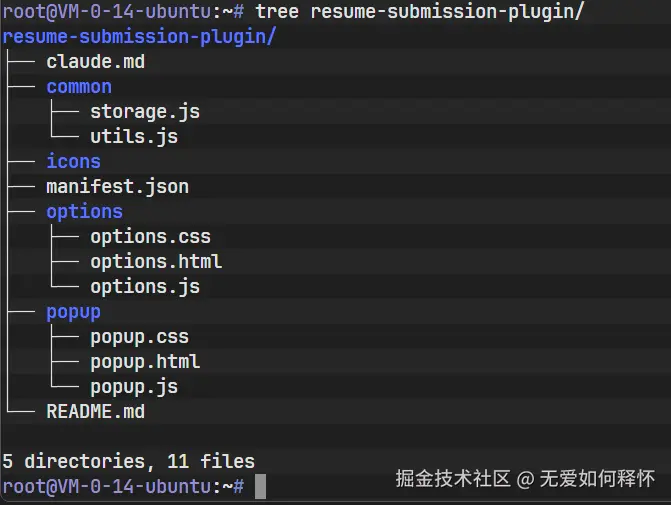Select the options.js file entry
The image size is (671, 505).
145,287
